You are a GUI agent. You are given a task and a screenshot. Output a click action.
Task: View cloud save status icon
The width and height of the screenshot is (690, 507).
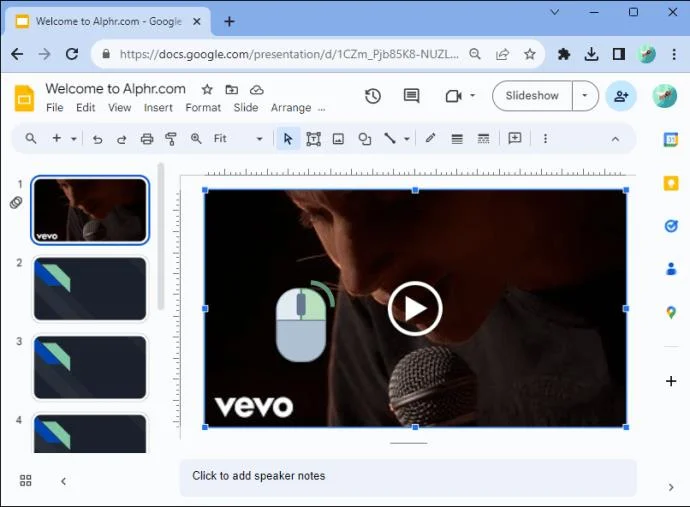coord(257,90)
